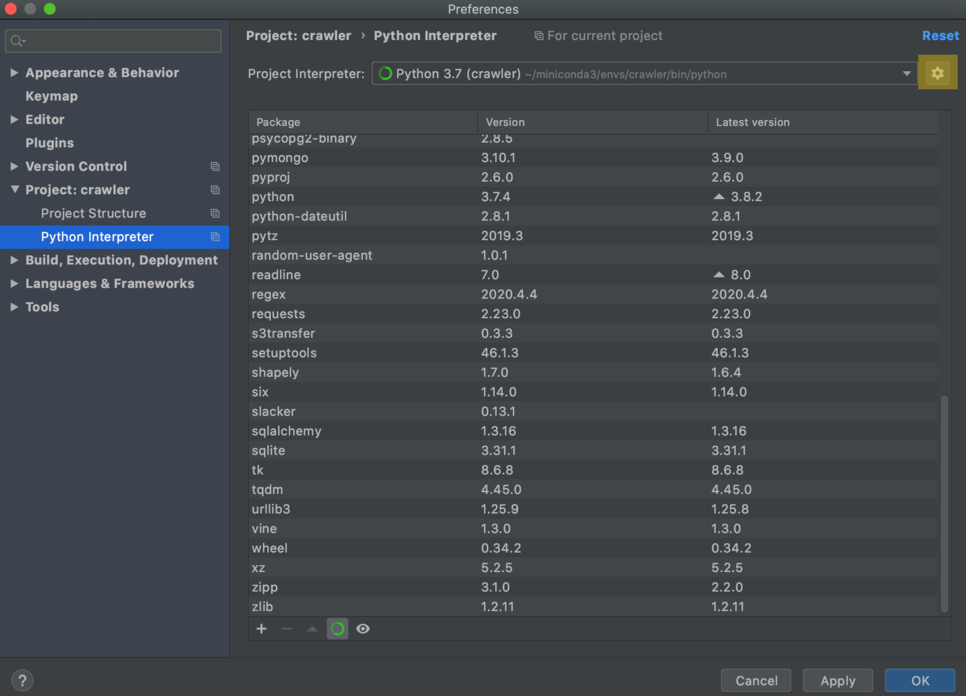Viewport: 966px width, 696px height.
Task: Click the Reset link
Action: 940,35
